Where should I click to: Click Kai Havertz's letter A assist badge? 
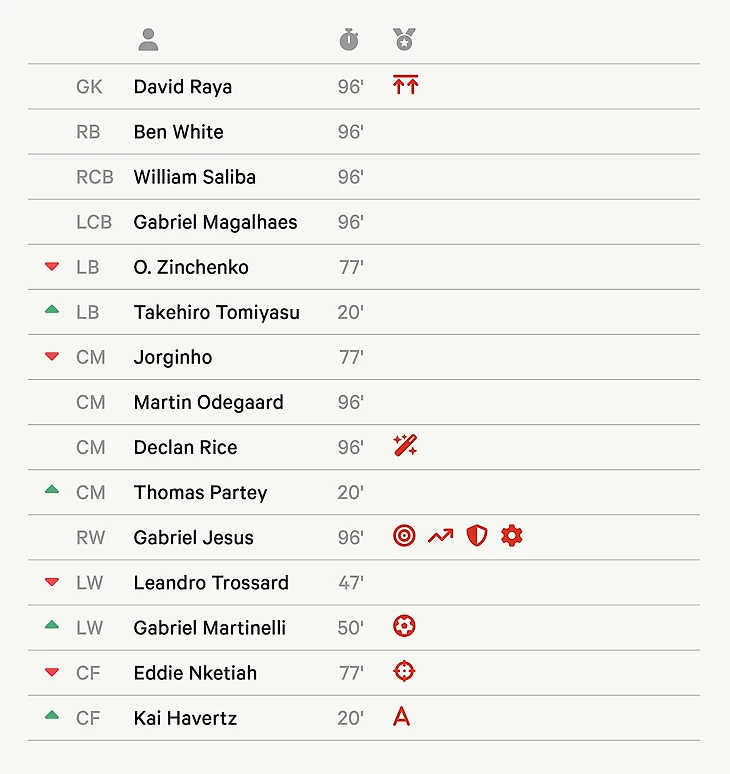pos(402,716)
